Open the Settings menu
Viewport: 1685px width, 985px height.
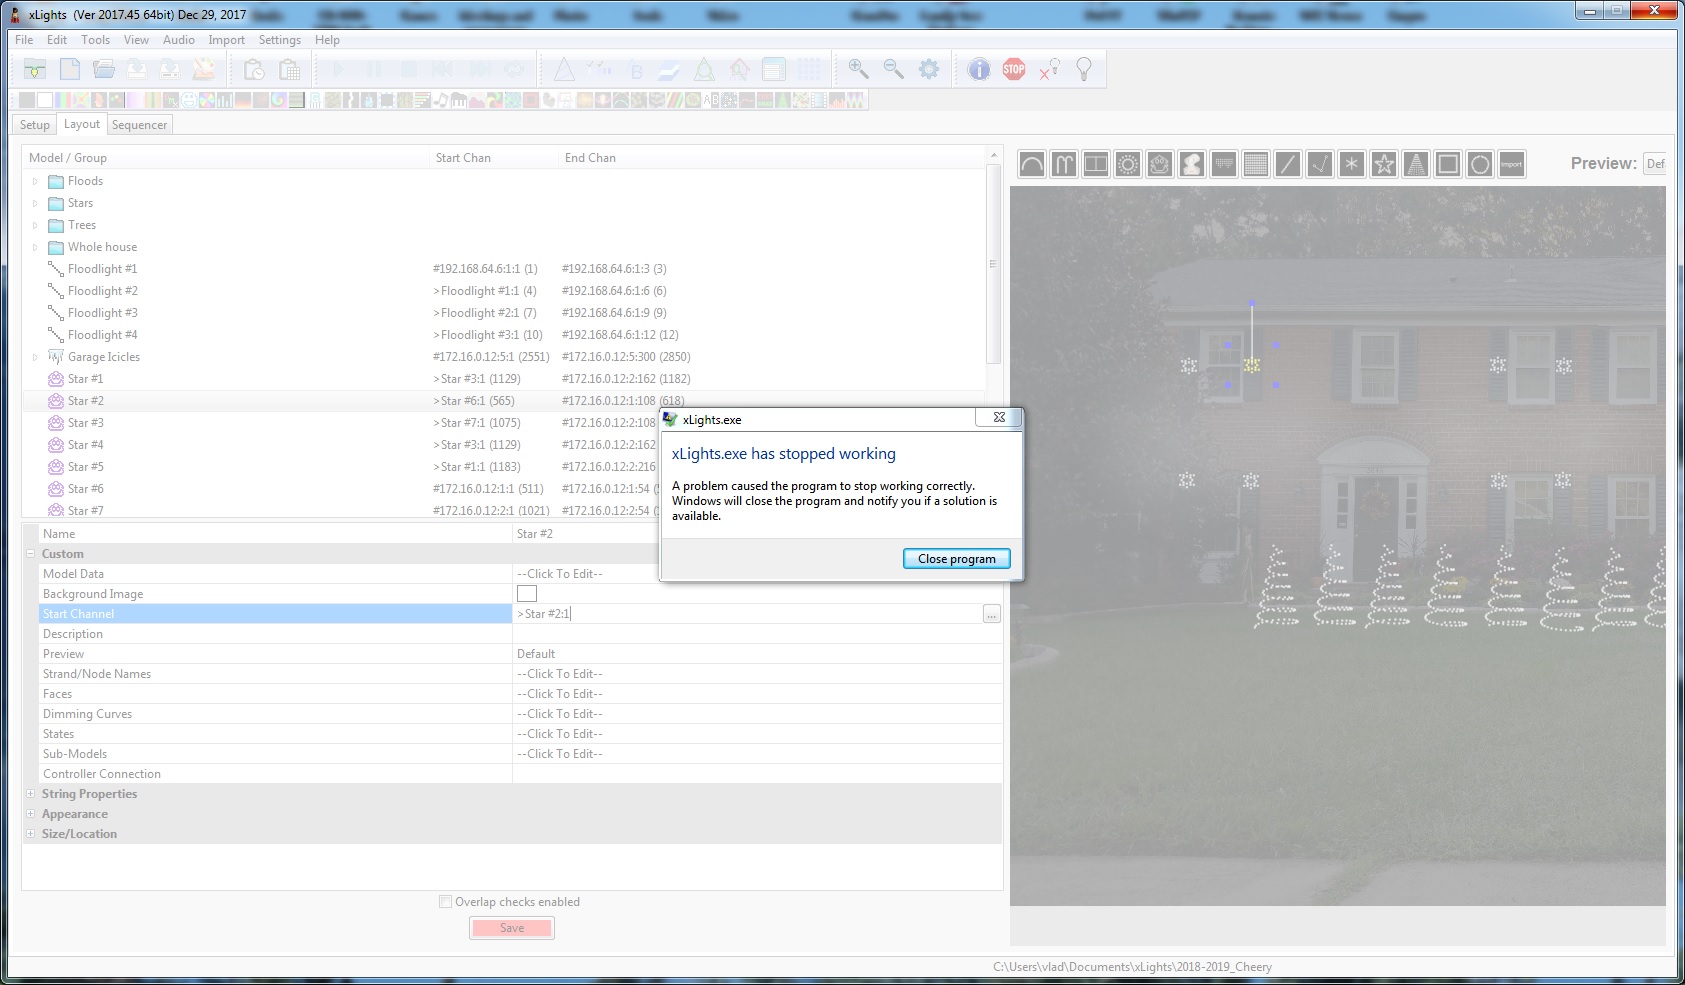click(279, 40)
